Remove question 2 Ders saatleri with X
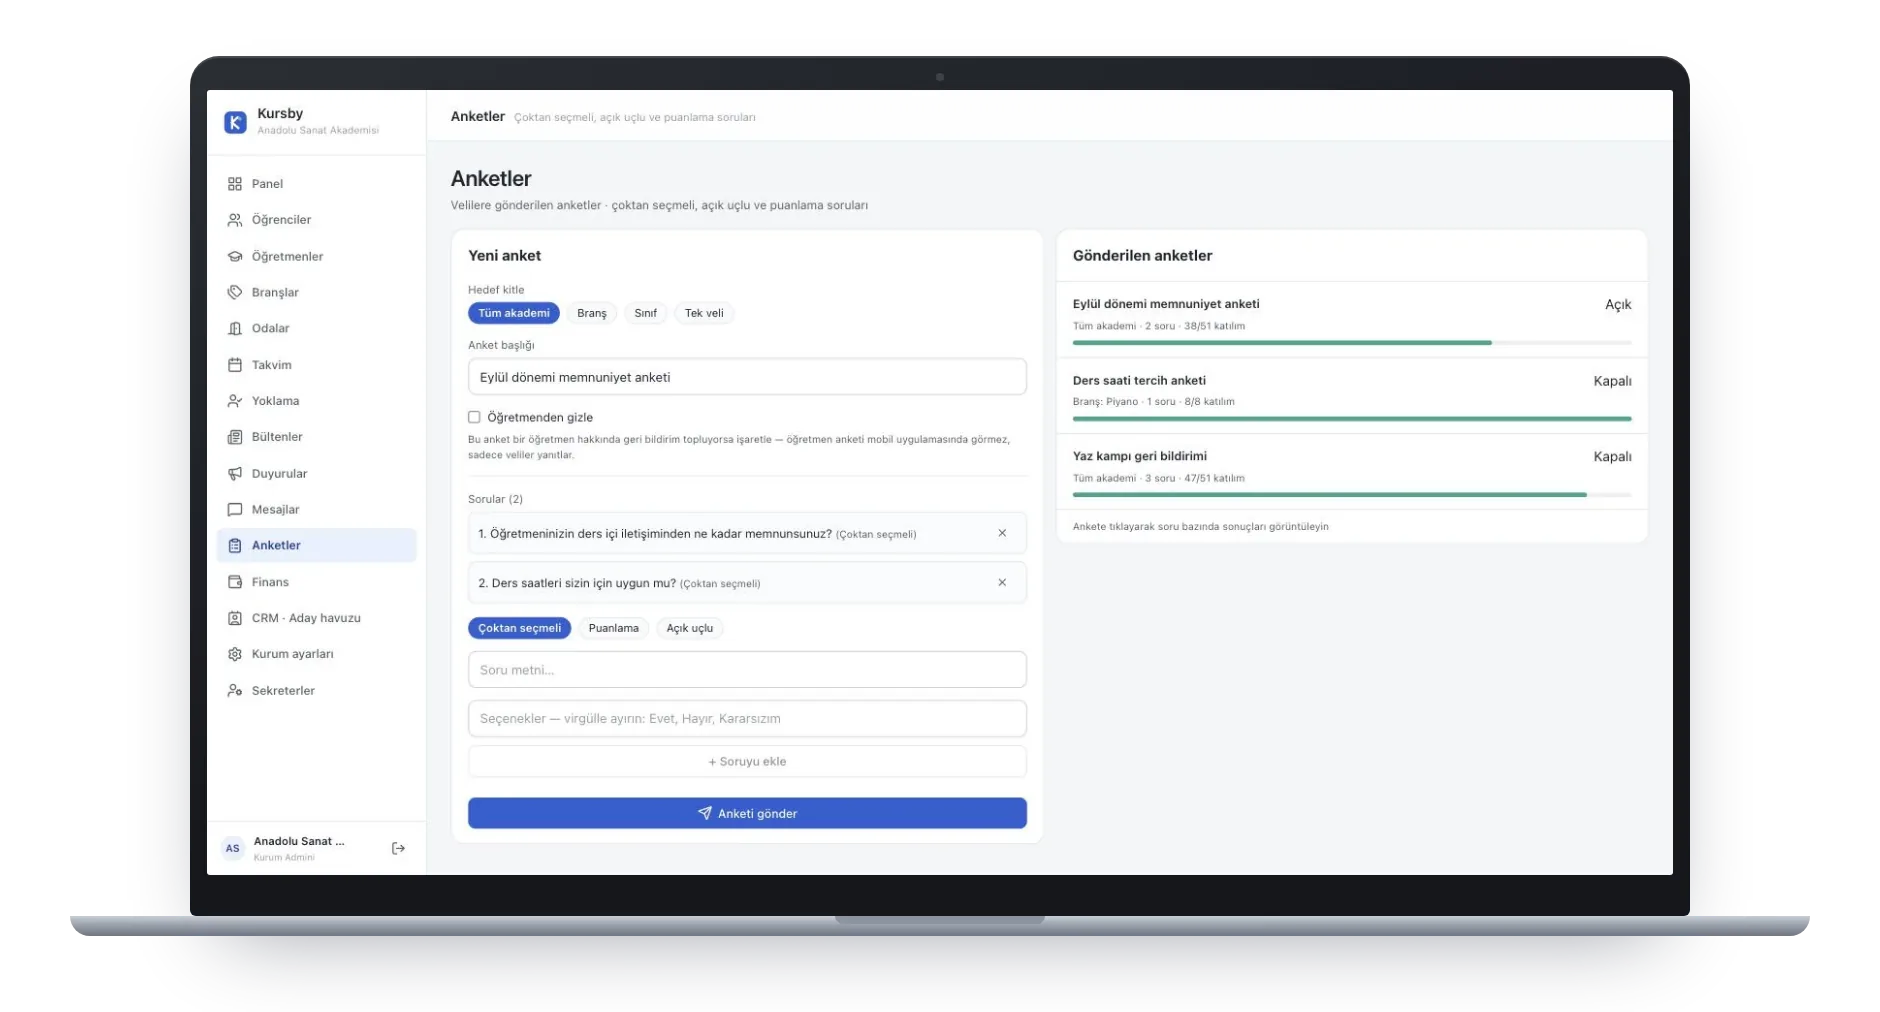This screenshot has height=1012, width=1880. [1002, 582]
